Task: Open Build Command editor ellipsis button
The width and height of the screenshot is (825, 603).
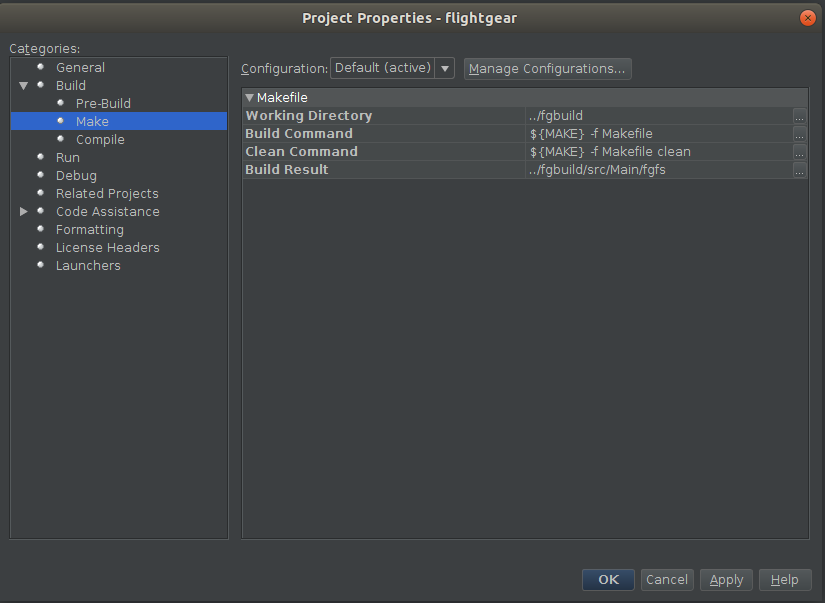Action: (799, 134)
